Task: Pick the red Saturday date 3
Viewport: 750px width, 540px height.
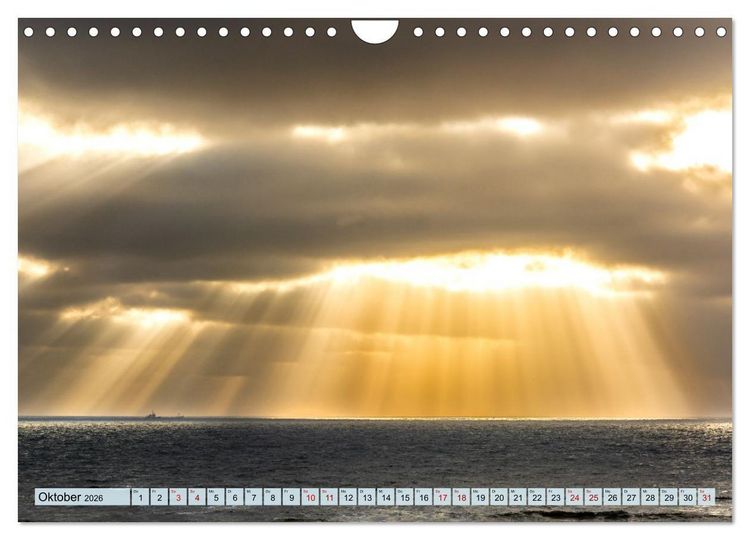Action: click(x=178, y=497)
